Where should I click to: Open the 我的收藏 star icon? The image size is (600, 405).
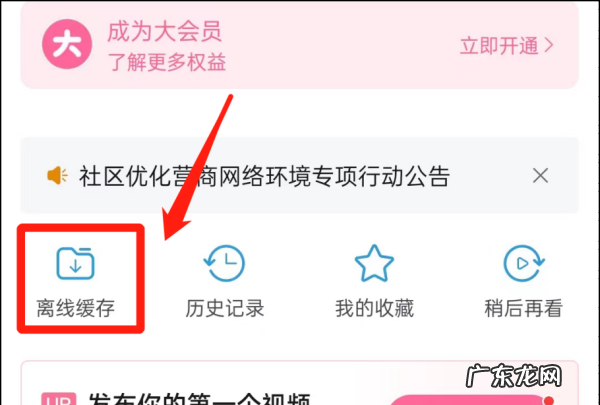tap(374, 263)
